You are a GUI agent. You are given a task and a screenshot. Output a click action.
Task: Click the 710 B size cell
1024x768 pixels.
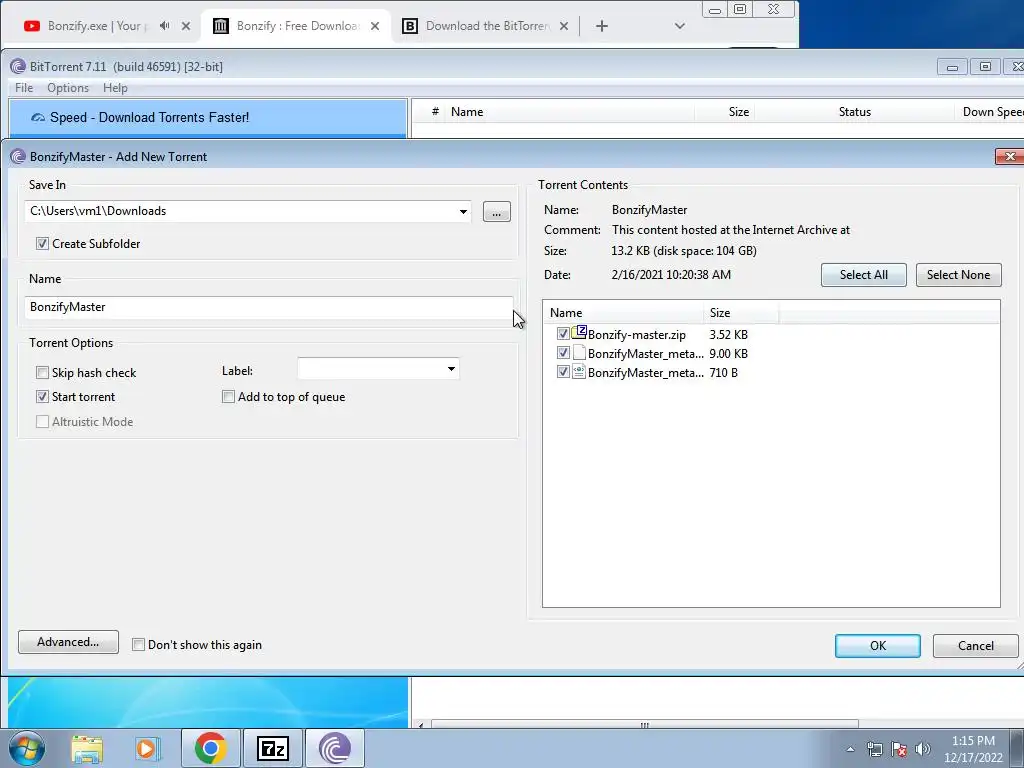[x=724, y=372]
